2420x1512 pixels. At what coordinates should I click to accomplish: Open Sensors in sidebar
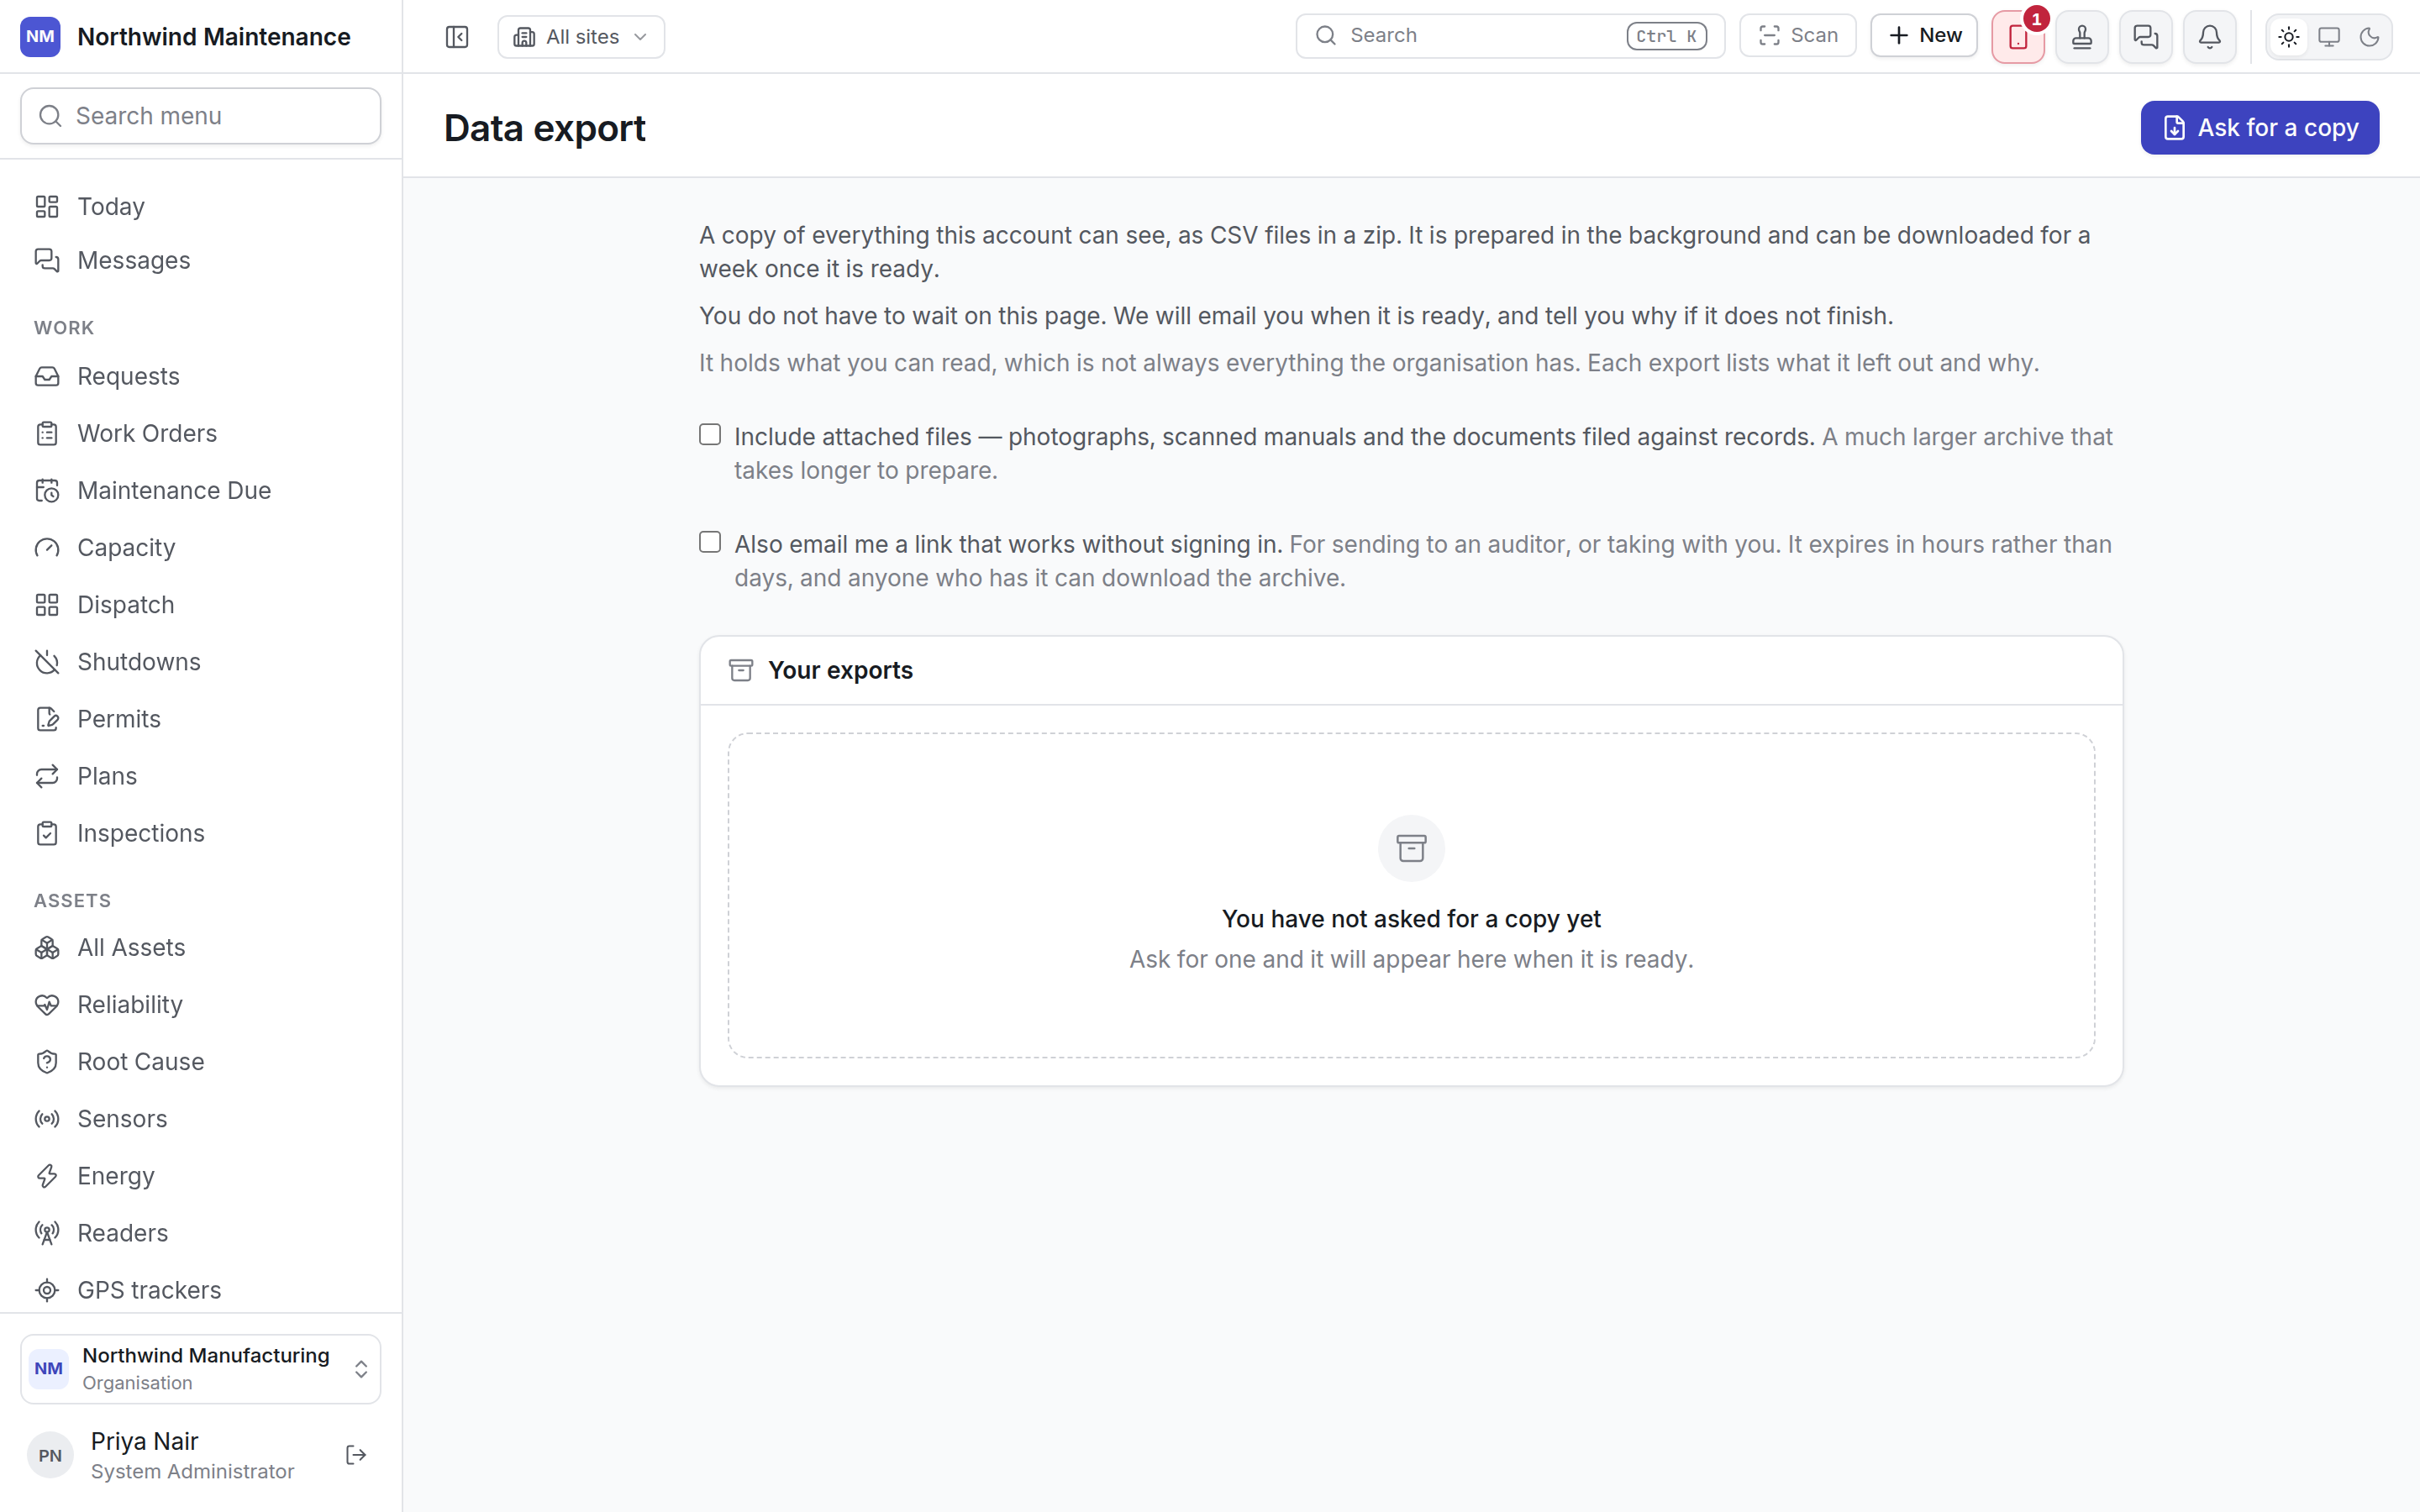201,1119
